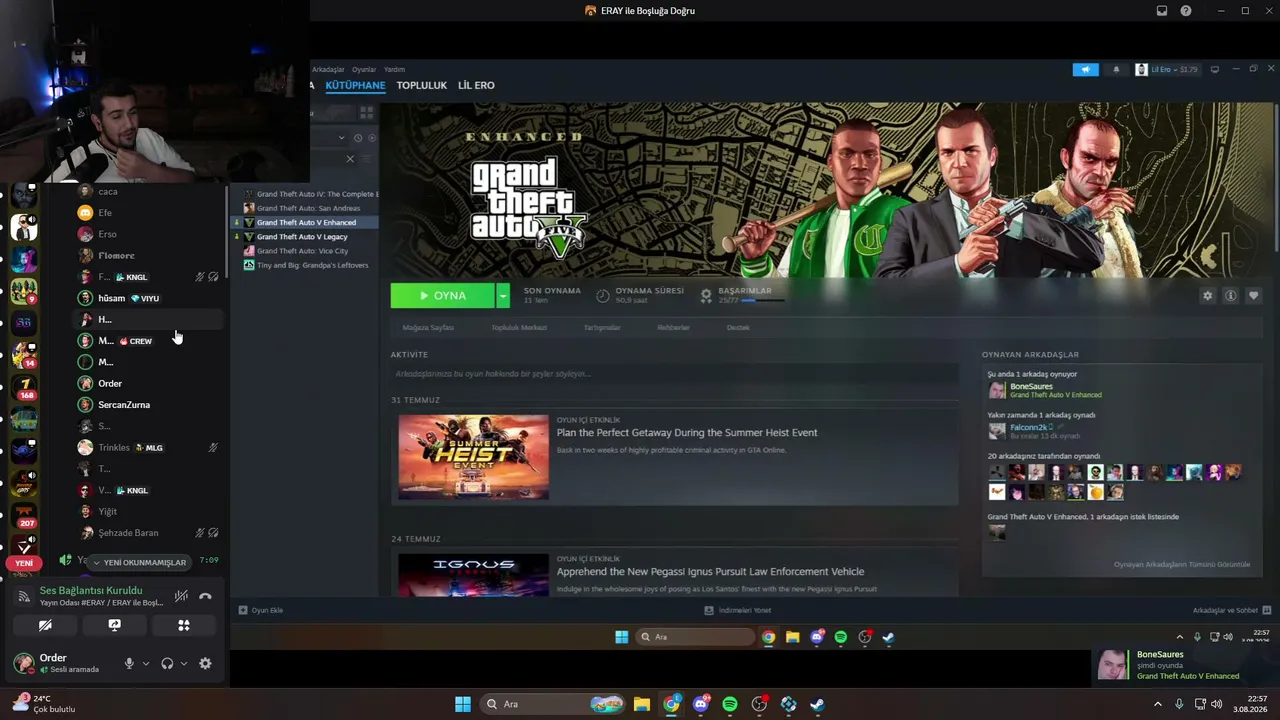The width and height of the screenshot is (1280, 720).
Task: Click the Steam Big Picture monitor icon
Action: tap(1215, 70)
